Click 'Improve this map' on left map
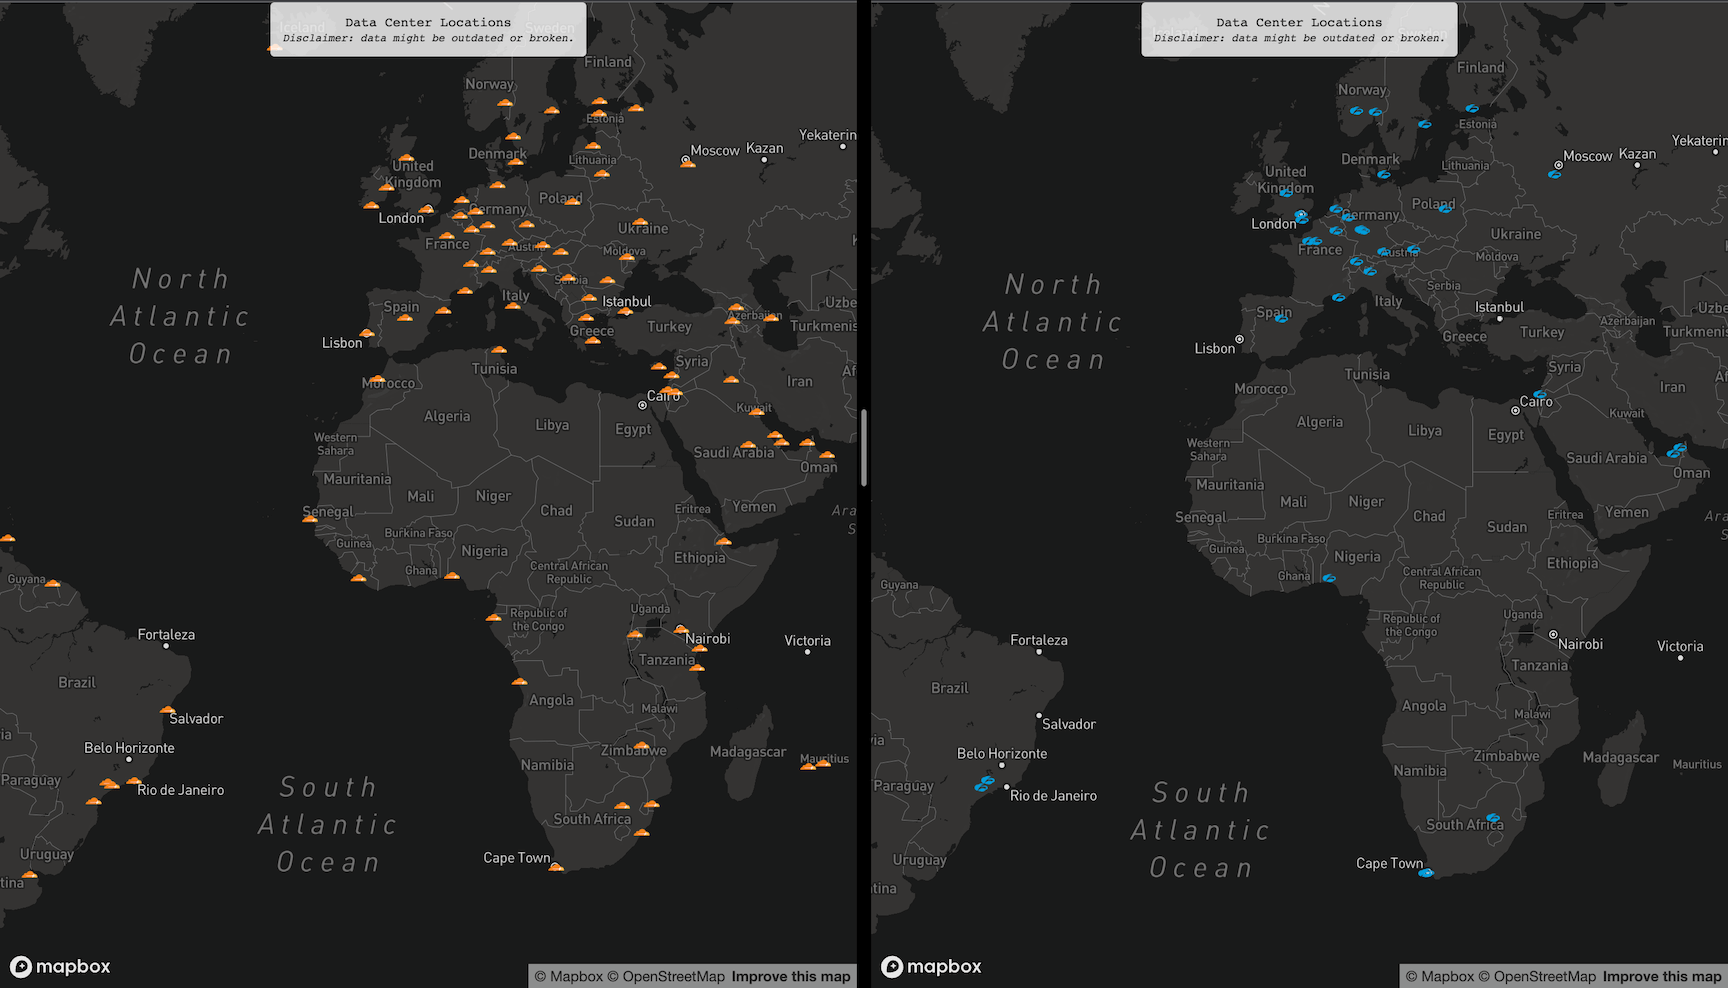The height and width of the screenshot is (988, 1728). click(791, 976)
